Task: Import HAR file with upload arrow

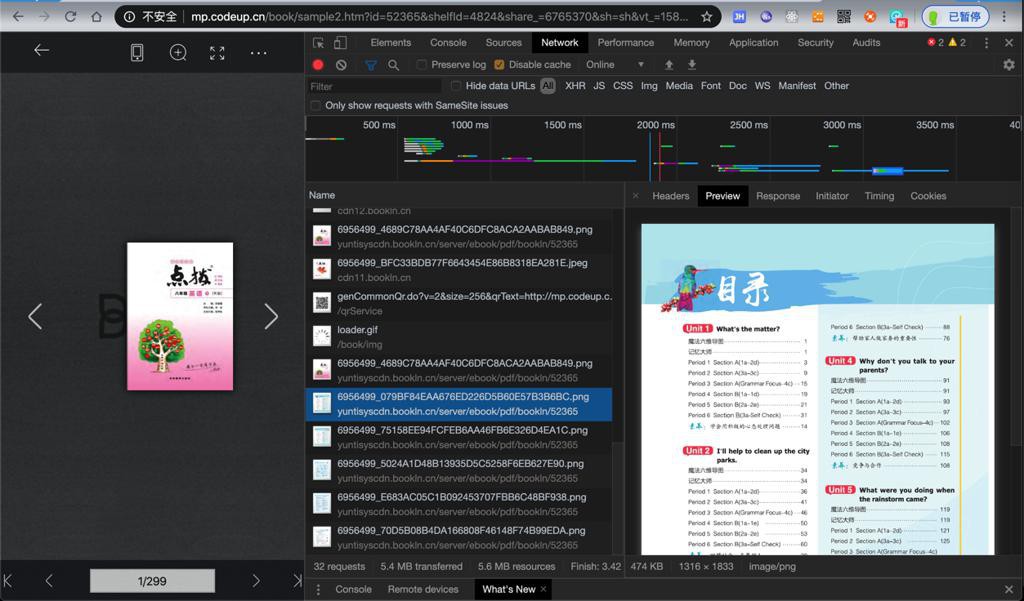Action: click(669, 65)
